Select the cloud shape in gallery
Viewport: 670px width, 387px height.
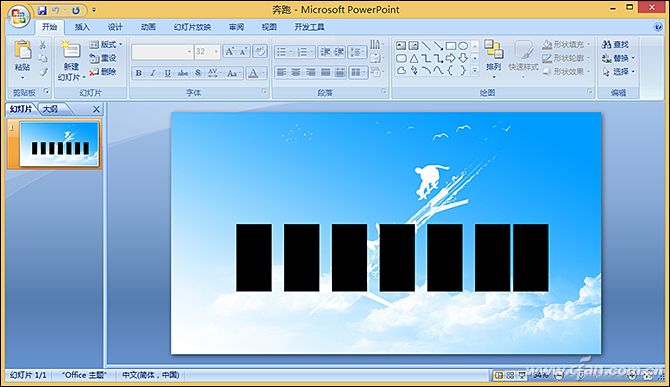coord(401,71)
